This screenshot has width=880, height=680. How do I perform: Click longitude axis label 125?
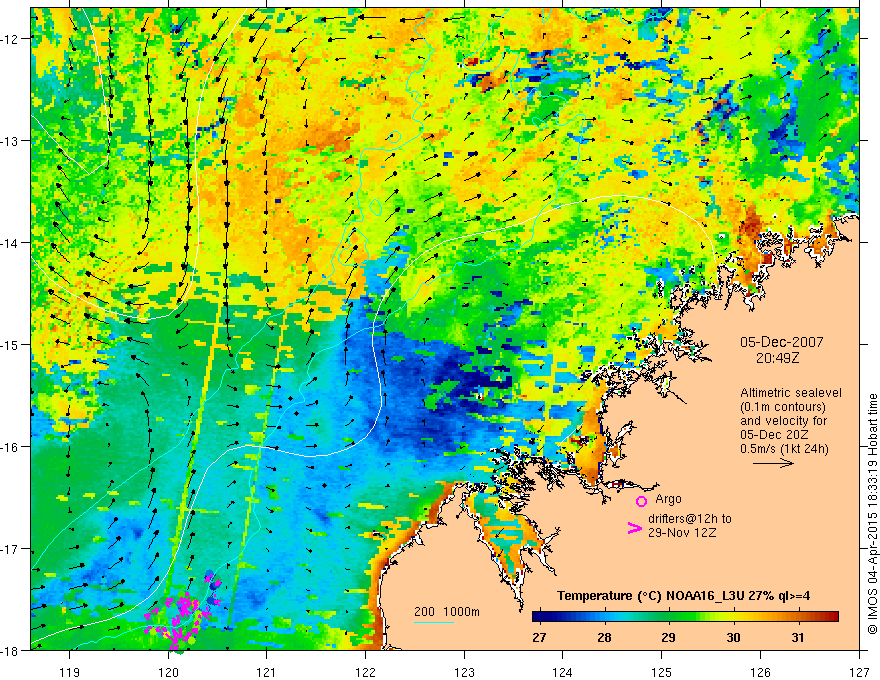coord(662,672)
